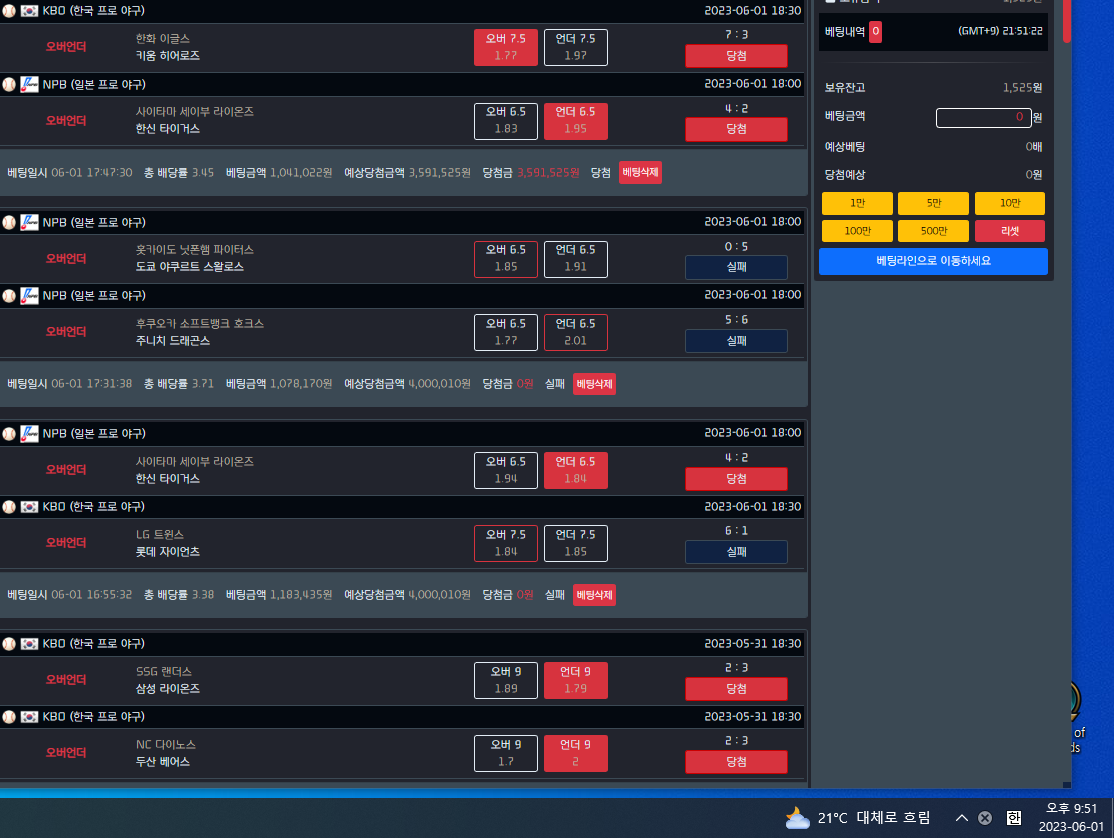Toggle the Korean 한 input-method indicator
1114x838 pixels.
pos(1014,818)
